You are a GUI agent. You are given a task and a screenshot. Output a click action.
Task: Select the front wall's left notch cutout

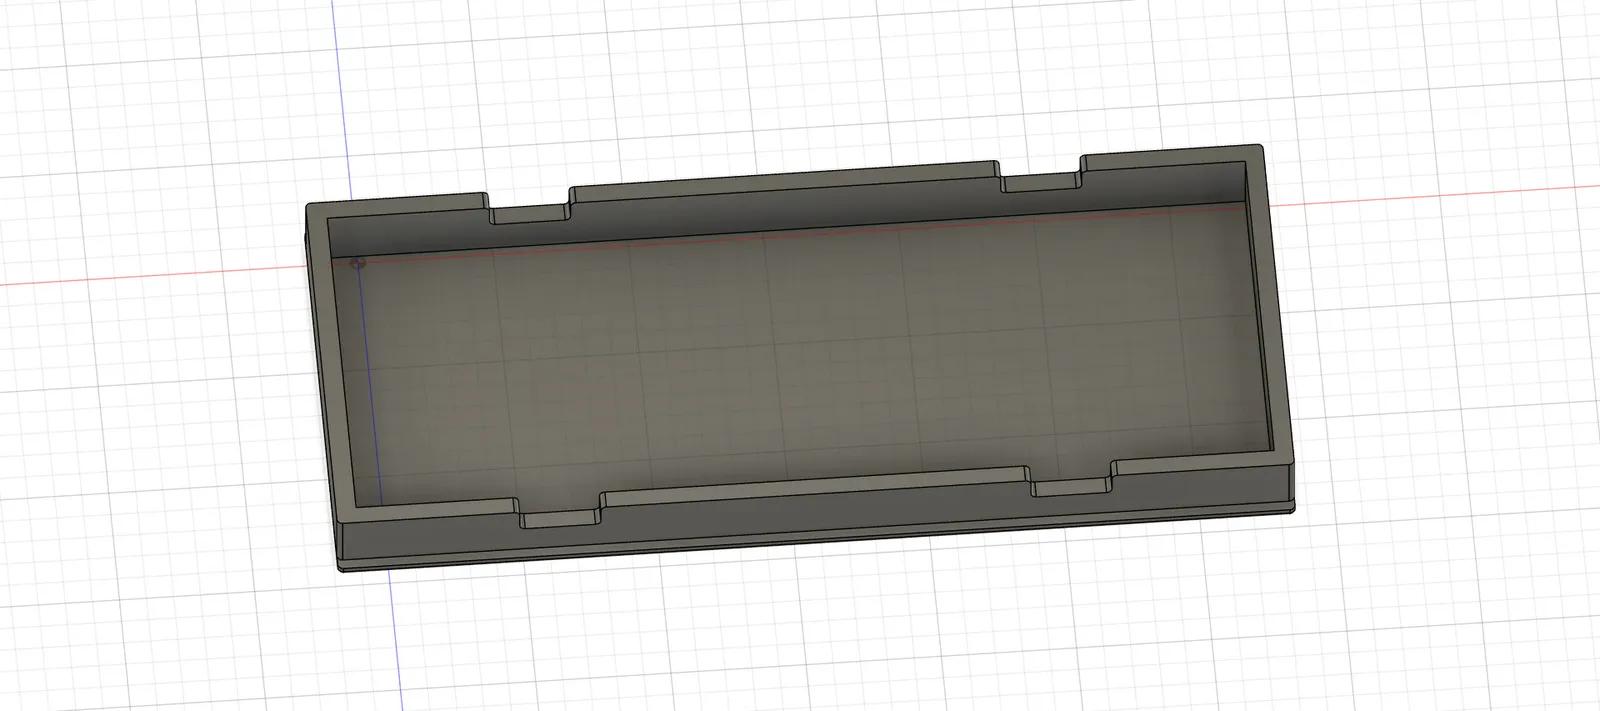tap(560, 517)
